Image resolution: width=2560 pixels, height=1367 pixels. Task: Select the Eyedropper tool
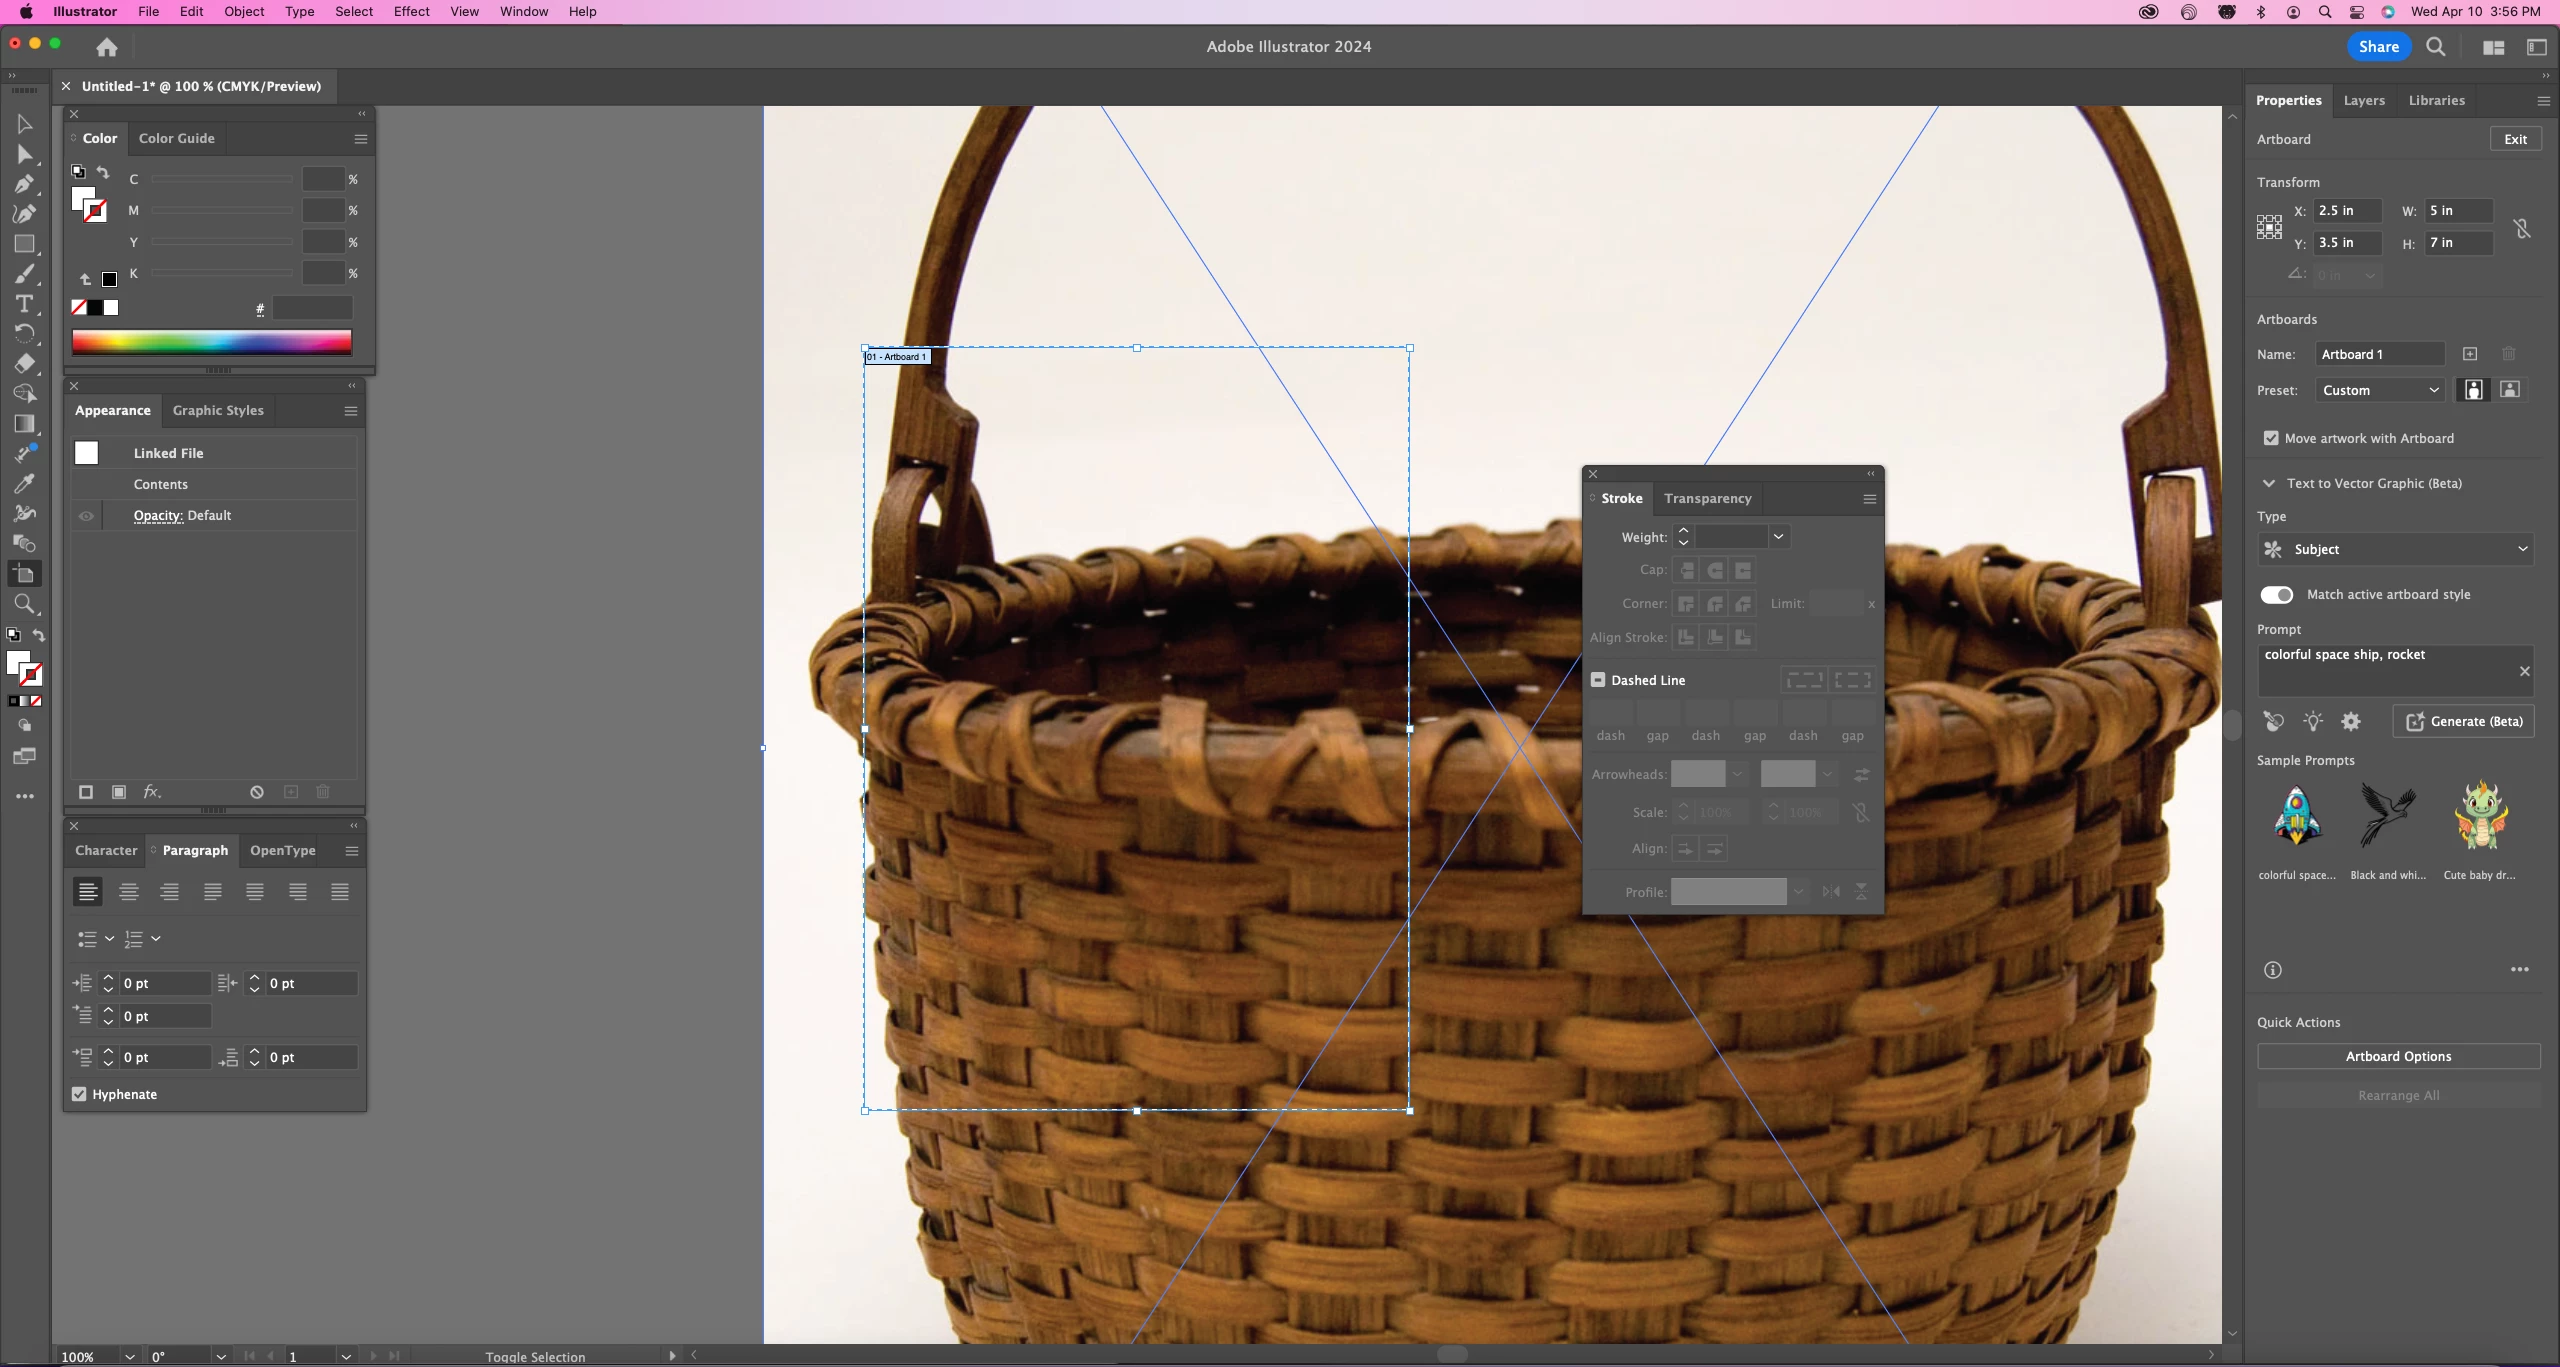click(x=24, y=484)
